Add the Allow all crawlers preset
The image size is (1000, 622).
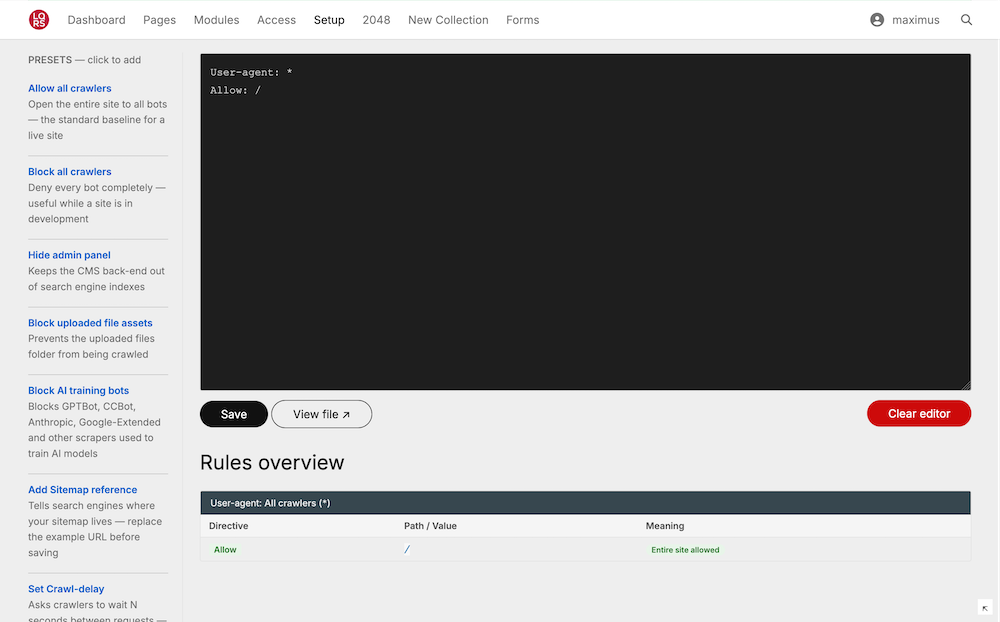point(70,88)
